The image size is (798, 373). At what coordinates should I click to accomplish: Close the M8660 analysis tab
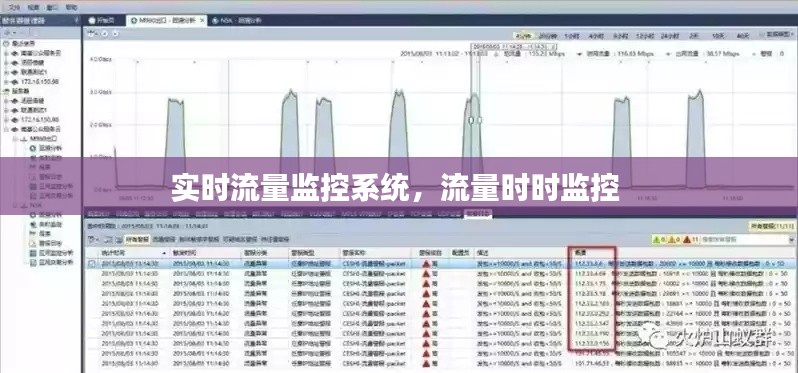click(x=202, y=20)
